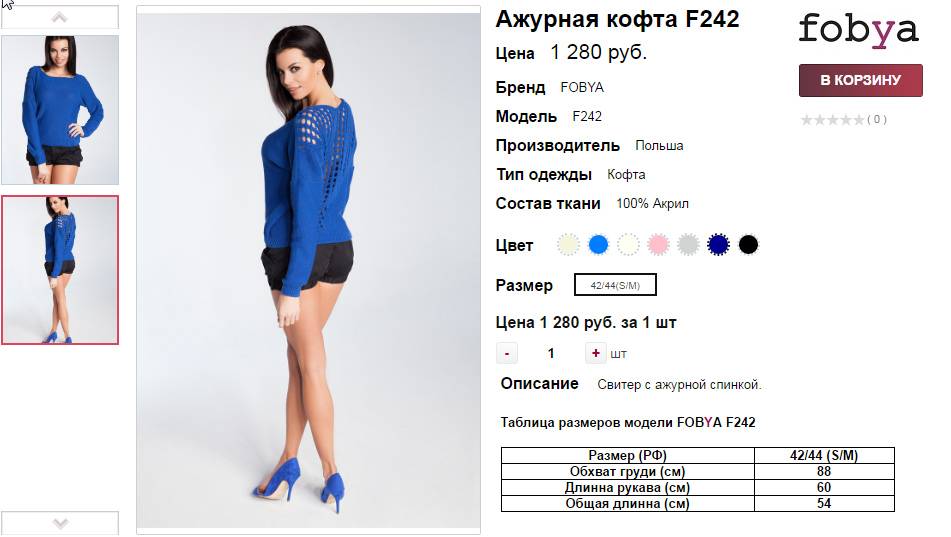Viewport: 951px width, 537px height.
Task: Add item to cart with В КОРЗИНУ
Action: click(861, 80)
